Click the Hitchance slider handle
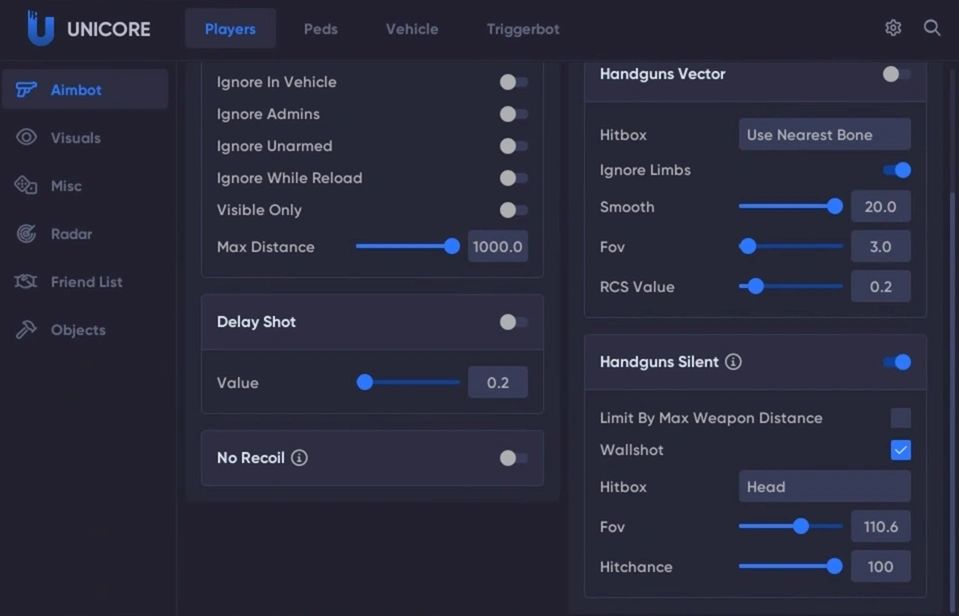Image resolution: width=959 pixels, height=616 pixels. coord(834,566)
